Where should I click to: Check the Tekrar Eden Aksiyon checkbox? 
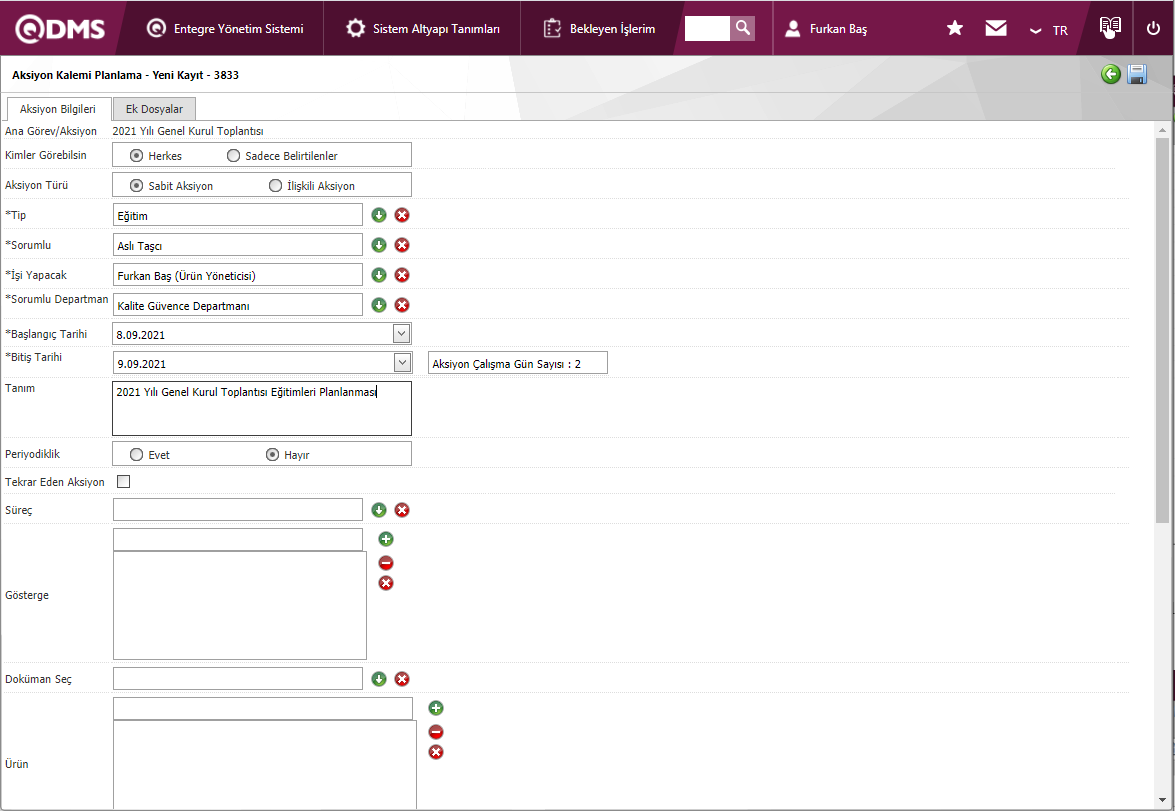click(x=124, y=482)
